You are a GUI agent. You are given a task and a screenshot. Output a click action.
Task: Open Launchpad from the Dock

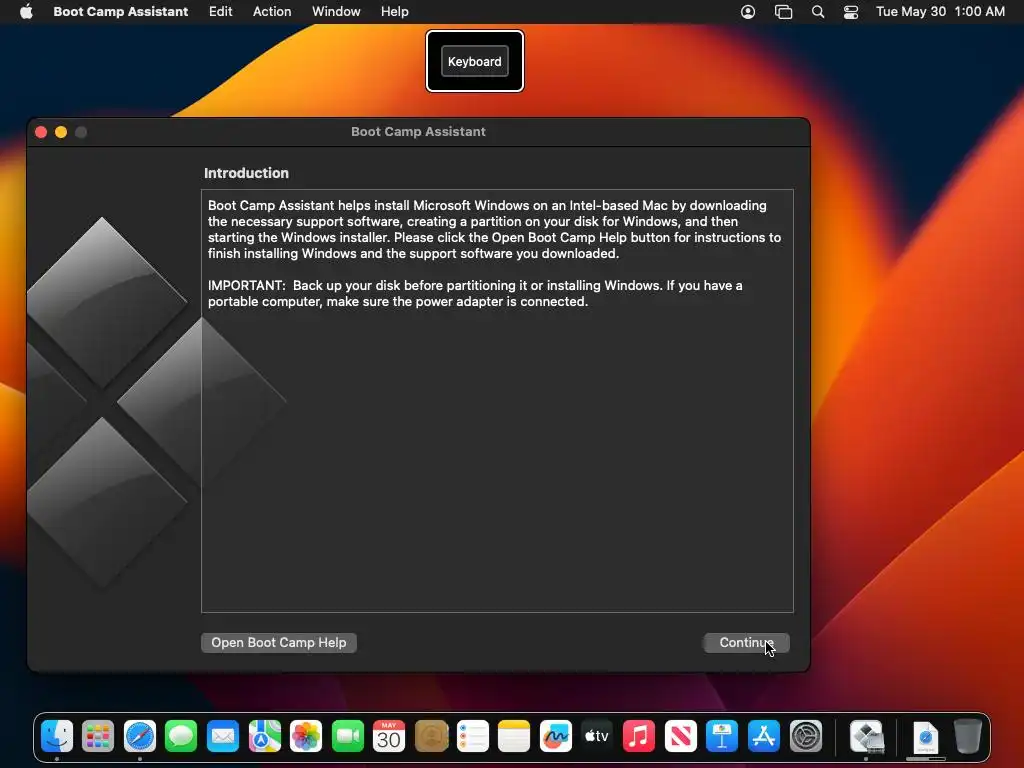98,737
